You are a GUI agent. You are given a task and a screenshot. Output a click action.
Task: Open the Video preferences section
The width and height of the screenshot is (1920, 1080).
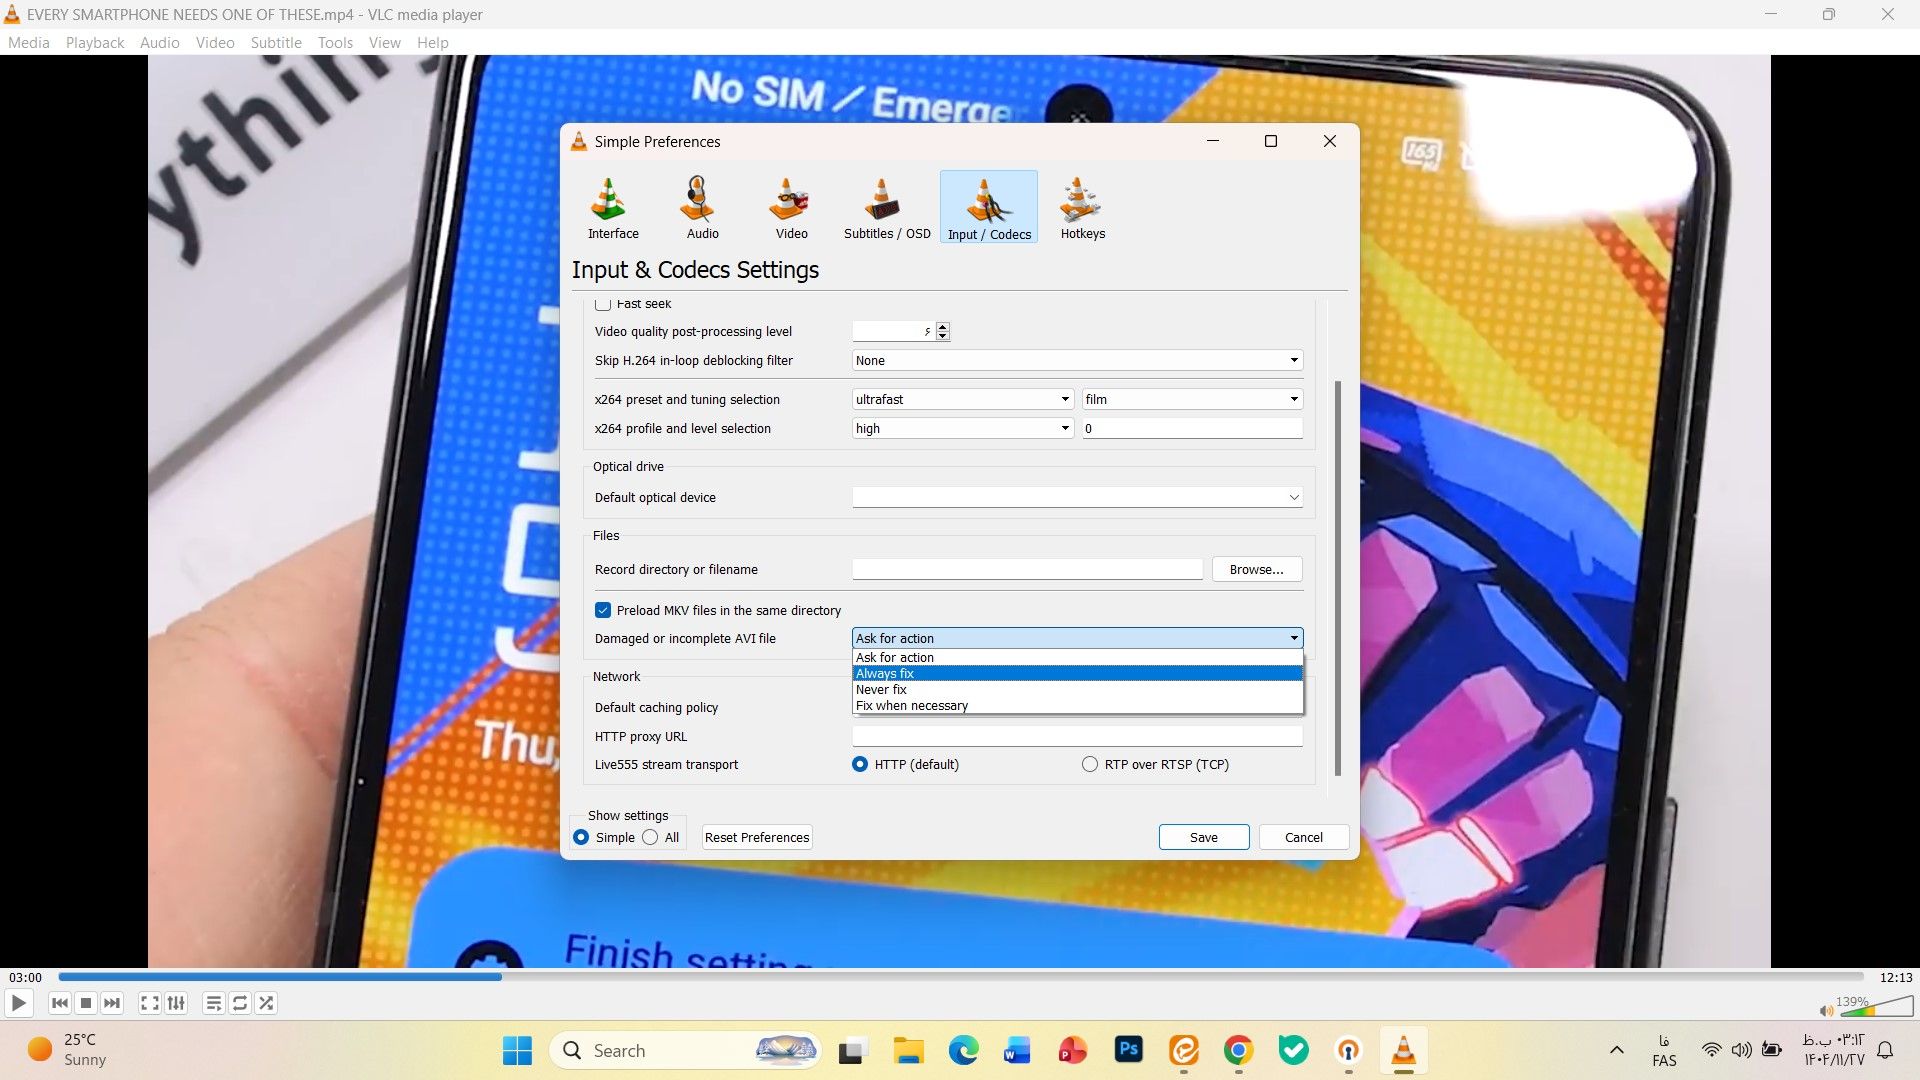(x=789, y=207)
